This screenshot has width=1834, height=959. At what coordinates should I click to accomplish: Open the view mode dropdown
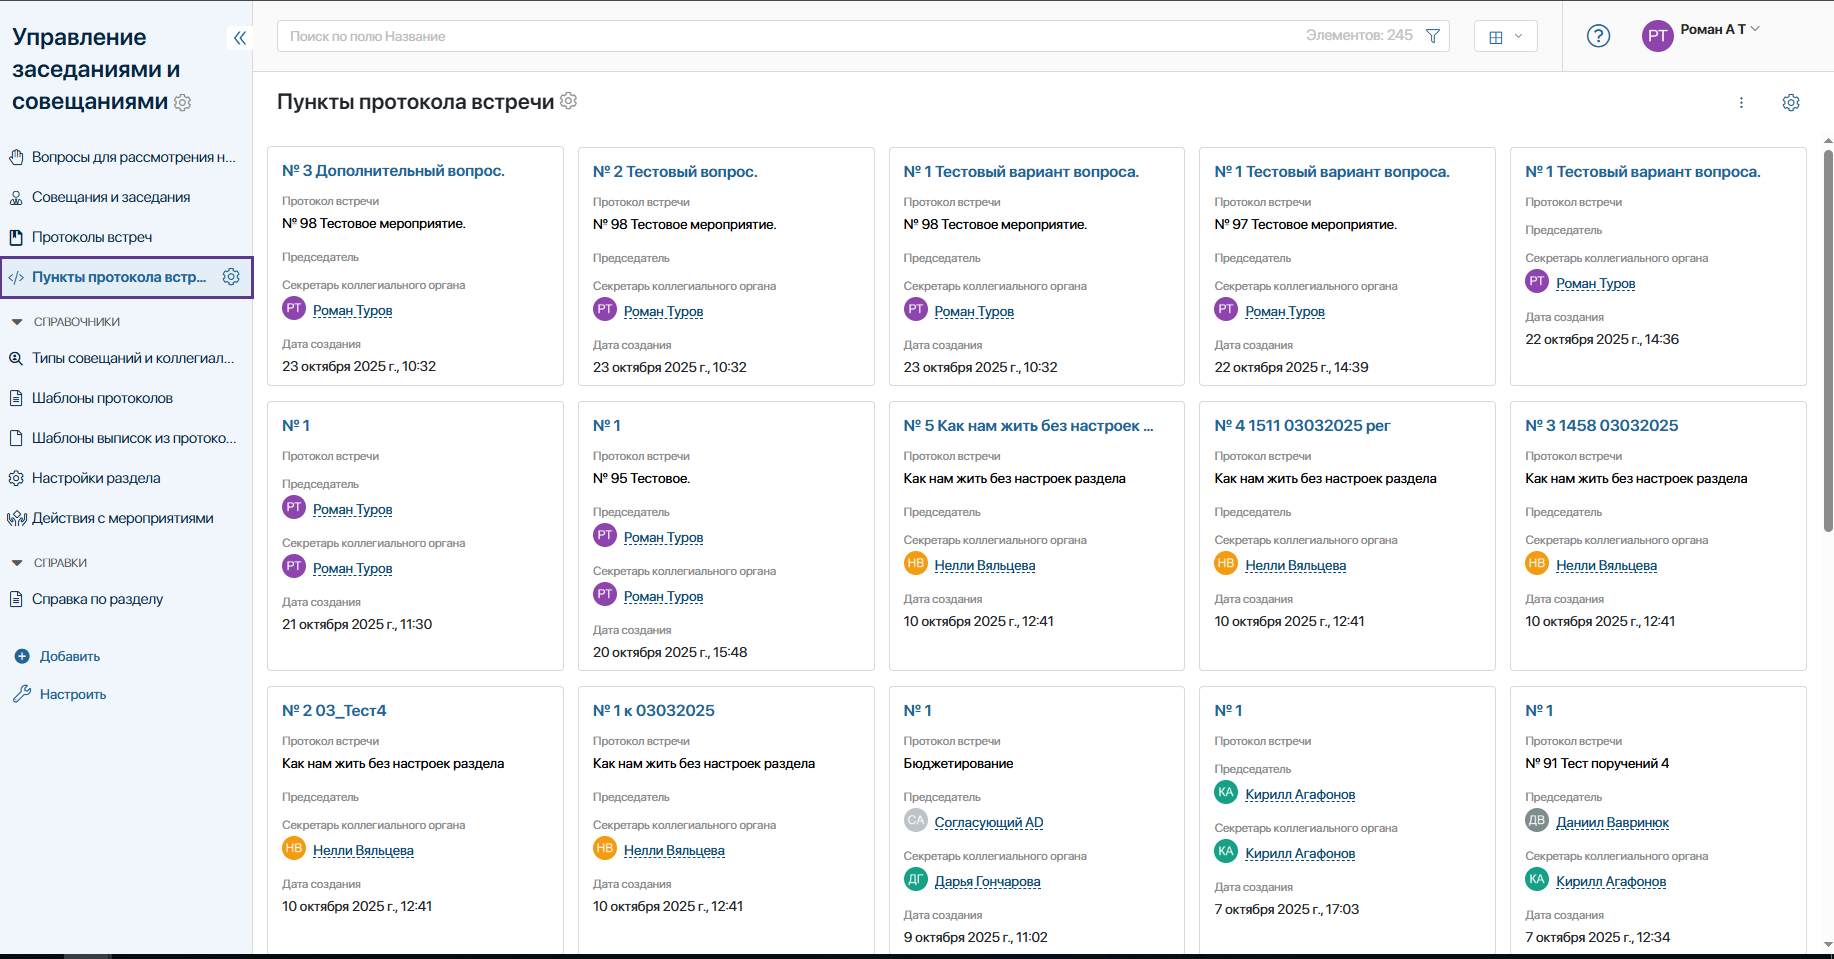1505,36
